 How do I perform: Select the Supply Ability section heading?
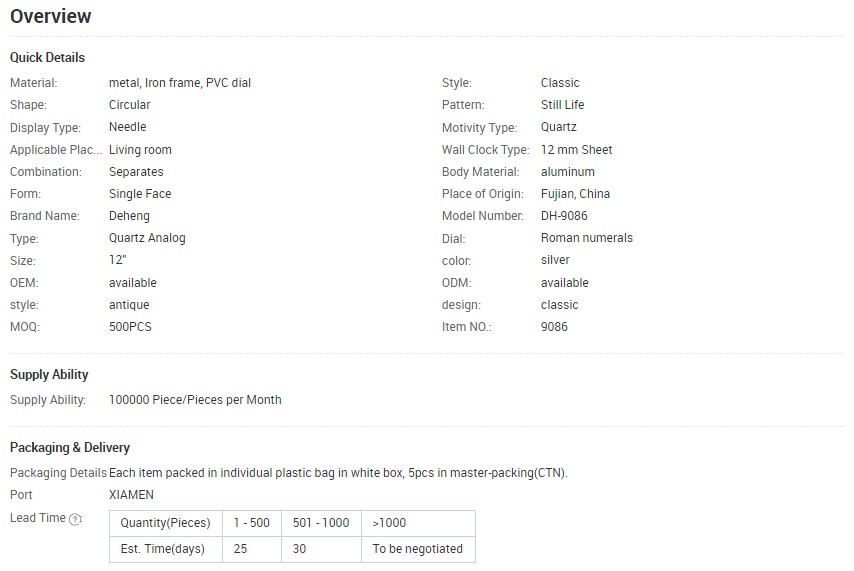click(49, 374)
